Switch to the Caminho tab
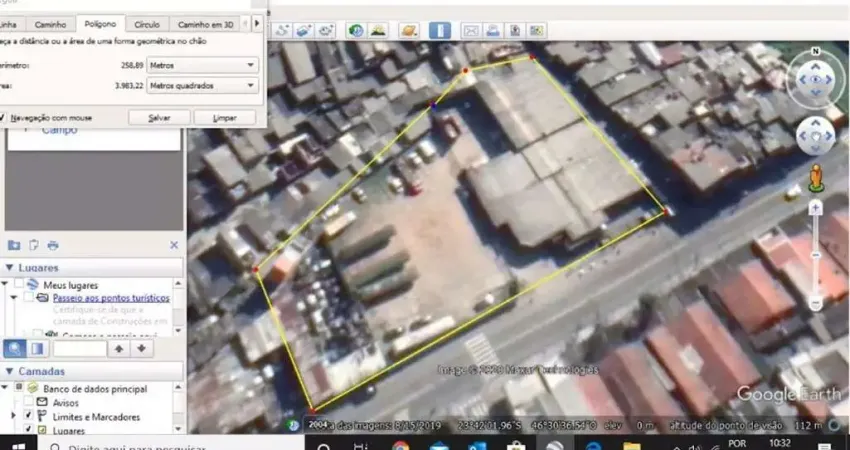The image size is (850, 450). click(x=50, y=24)
